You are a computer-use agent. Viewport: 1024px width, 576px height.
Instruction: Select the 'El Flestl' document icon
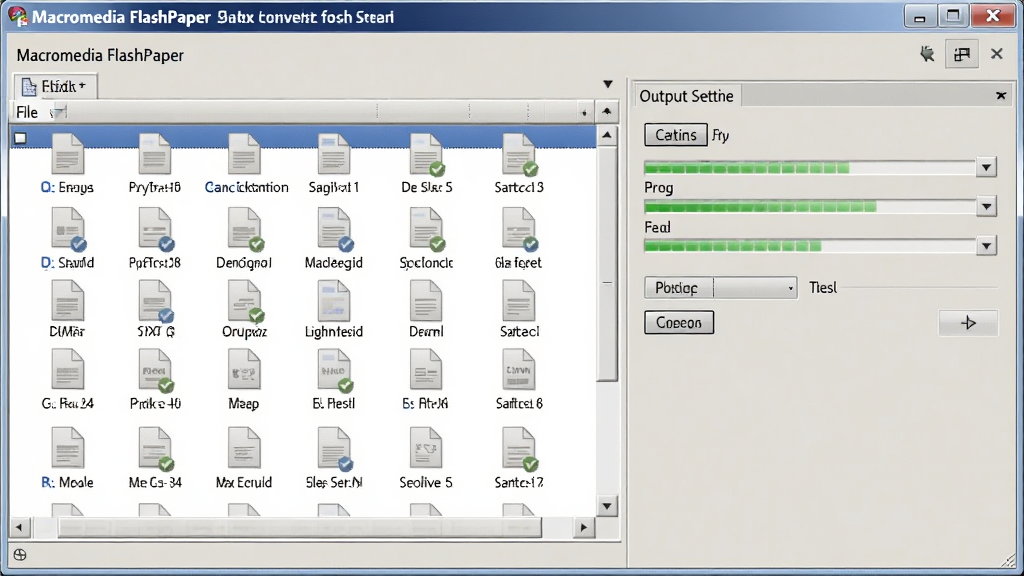tap(335, 370)
